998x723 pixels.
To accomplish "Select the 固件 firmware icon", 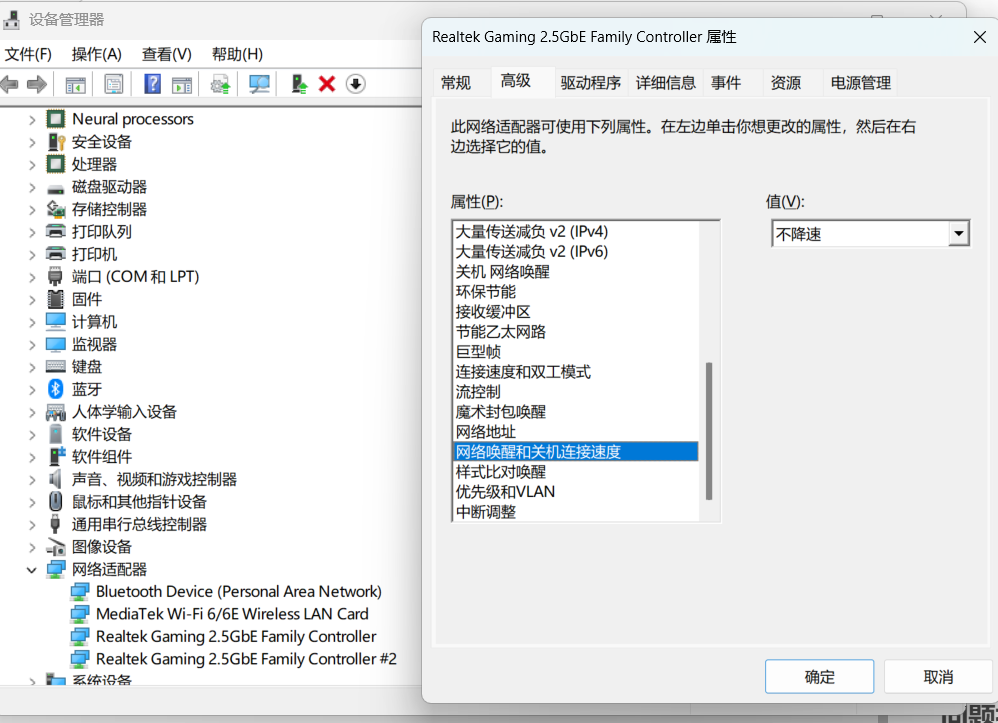I will coord(56,299).
